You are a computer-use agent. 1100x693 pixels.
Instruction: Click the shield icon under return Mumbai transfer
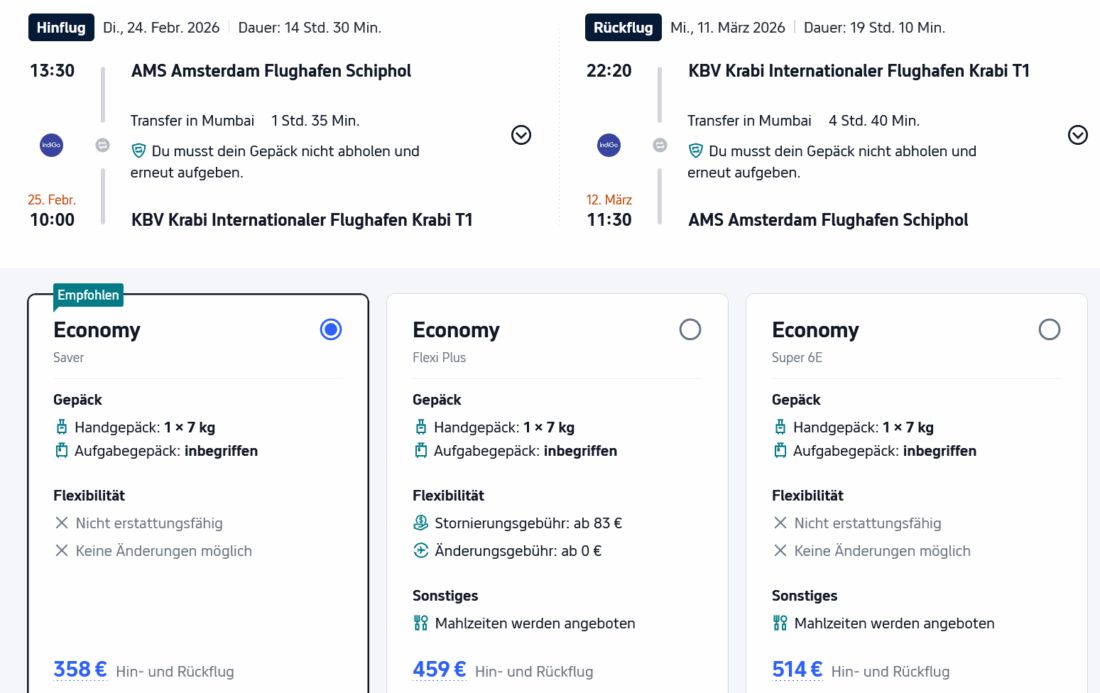(x=696, y=151)
